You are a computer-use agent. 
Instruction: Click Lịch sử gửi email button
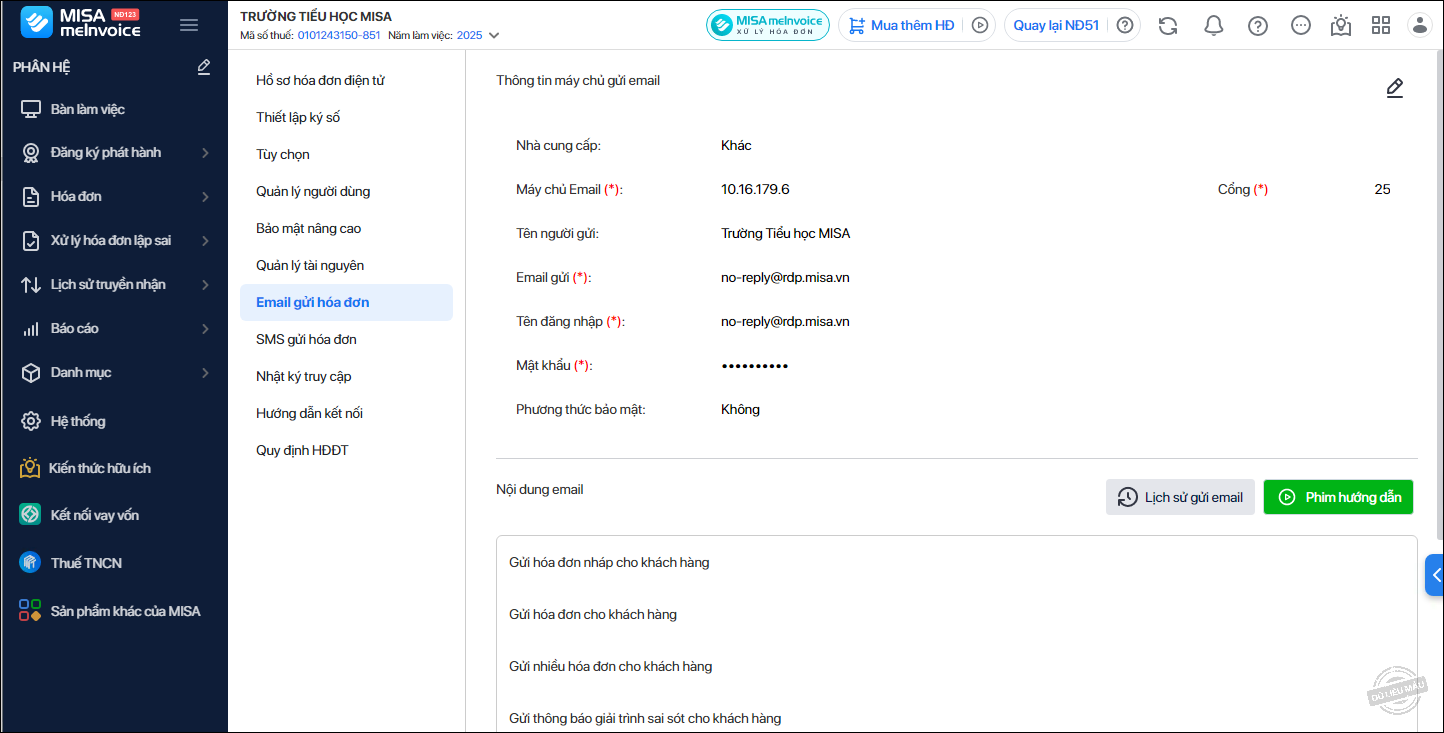pyautogui.click(x=1180, y=497)
